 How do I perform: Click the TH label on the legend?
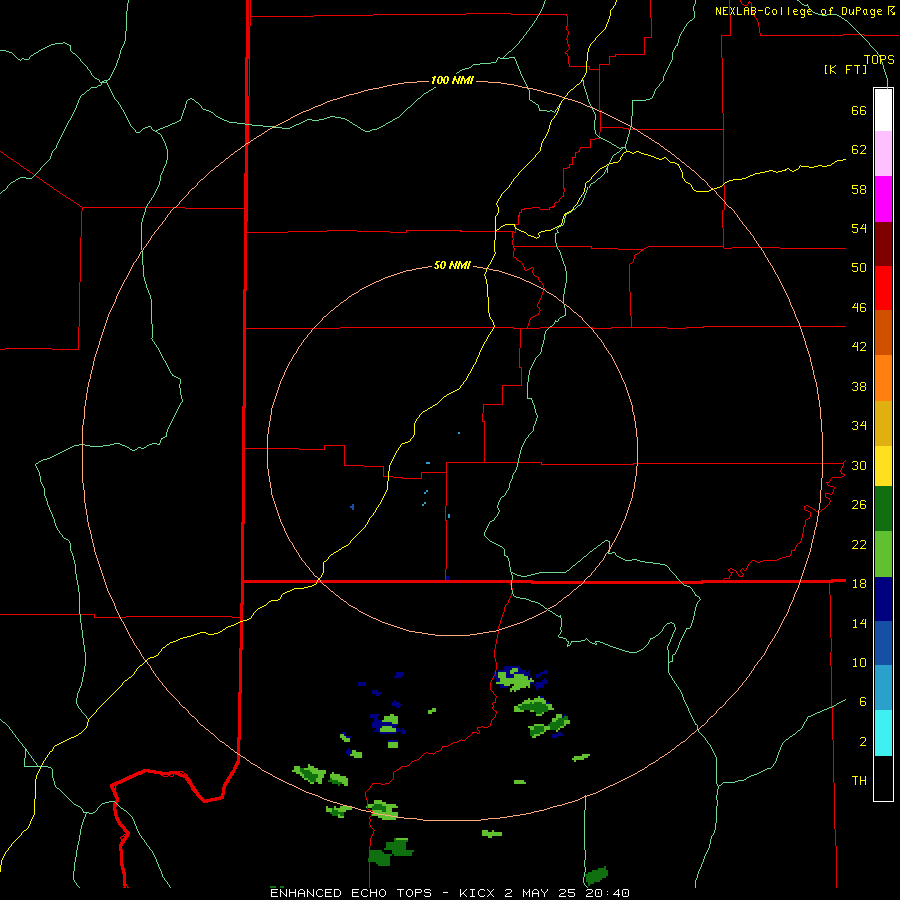[859, 780]
